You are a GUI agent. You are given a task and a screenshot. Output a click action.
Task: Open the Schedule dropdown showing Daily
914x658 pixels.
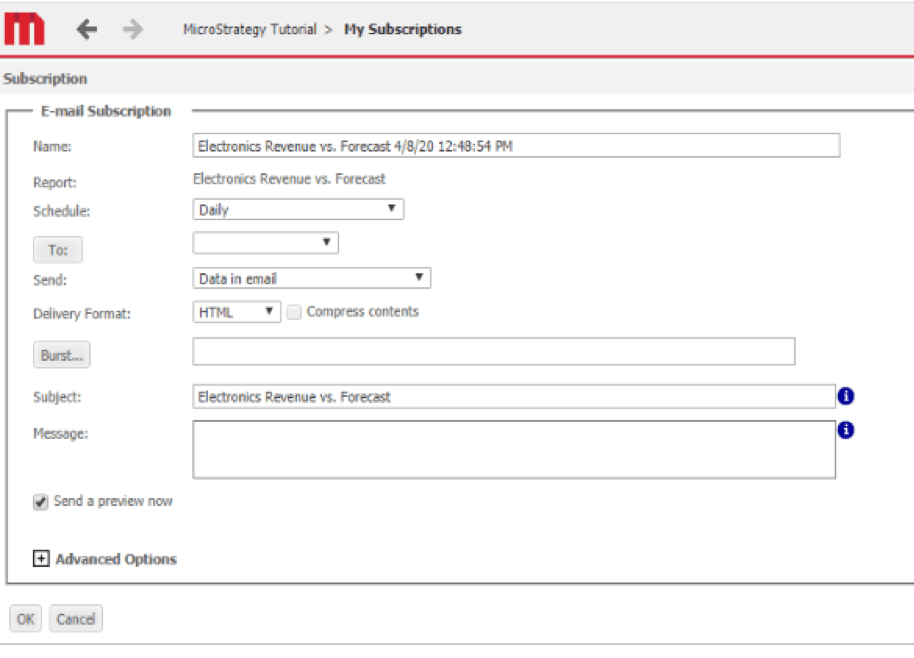297,210
